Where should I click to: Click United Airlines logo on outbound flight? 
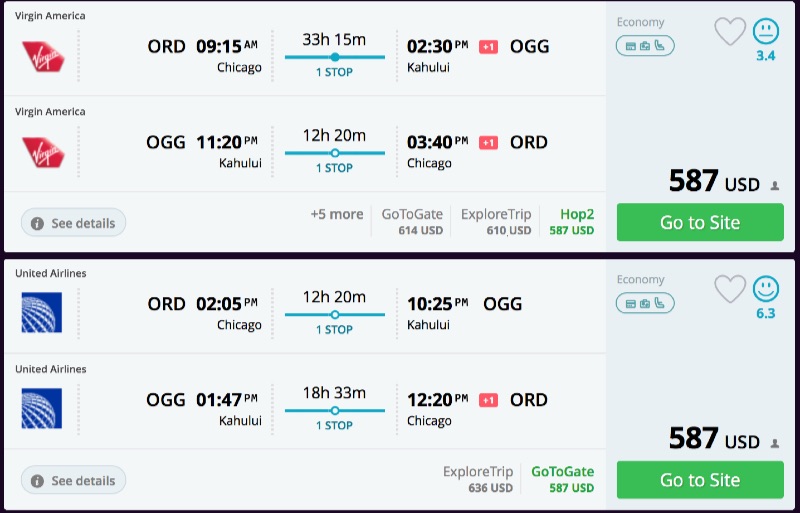click(x=42, y=313)
